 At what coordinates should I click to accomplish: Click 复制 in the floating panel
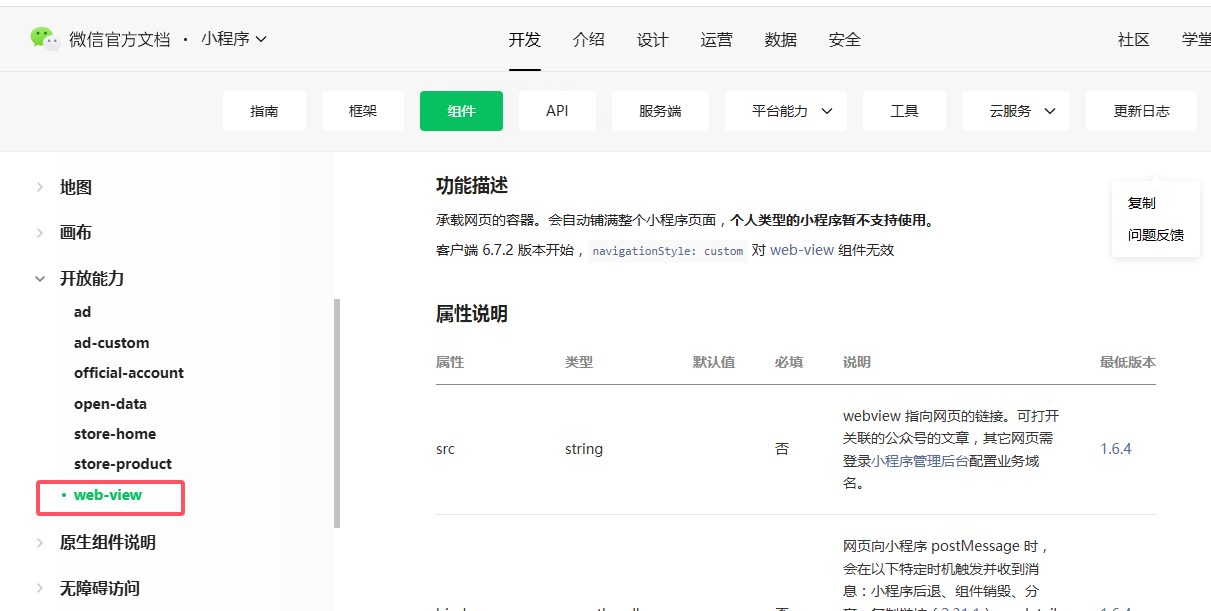[x=1142, y=203]
